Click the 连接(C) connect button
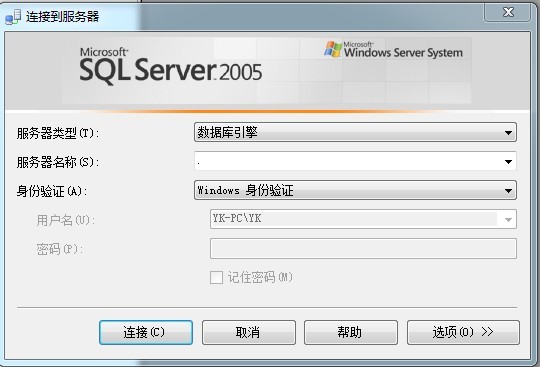 [x=146, y=332]
